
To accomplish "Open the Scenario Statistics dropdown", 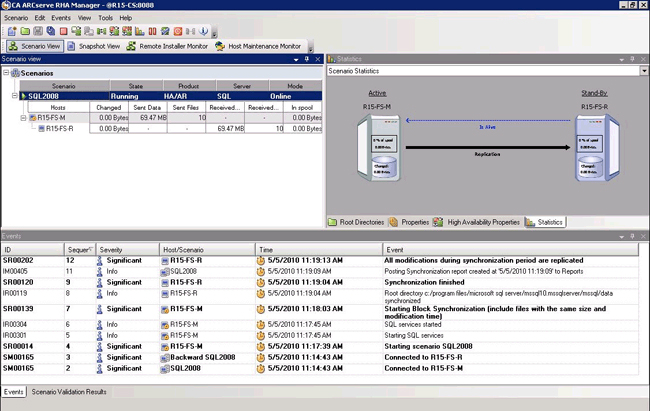I will [x=644, y=71].
